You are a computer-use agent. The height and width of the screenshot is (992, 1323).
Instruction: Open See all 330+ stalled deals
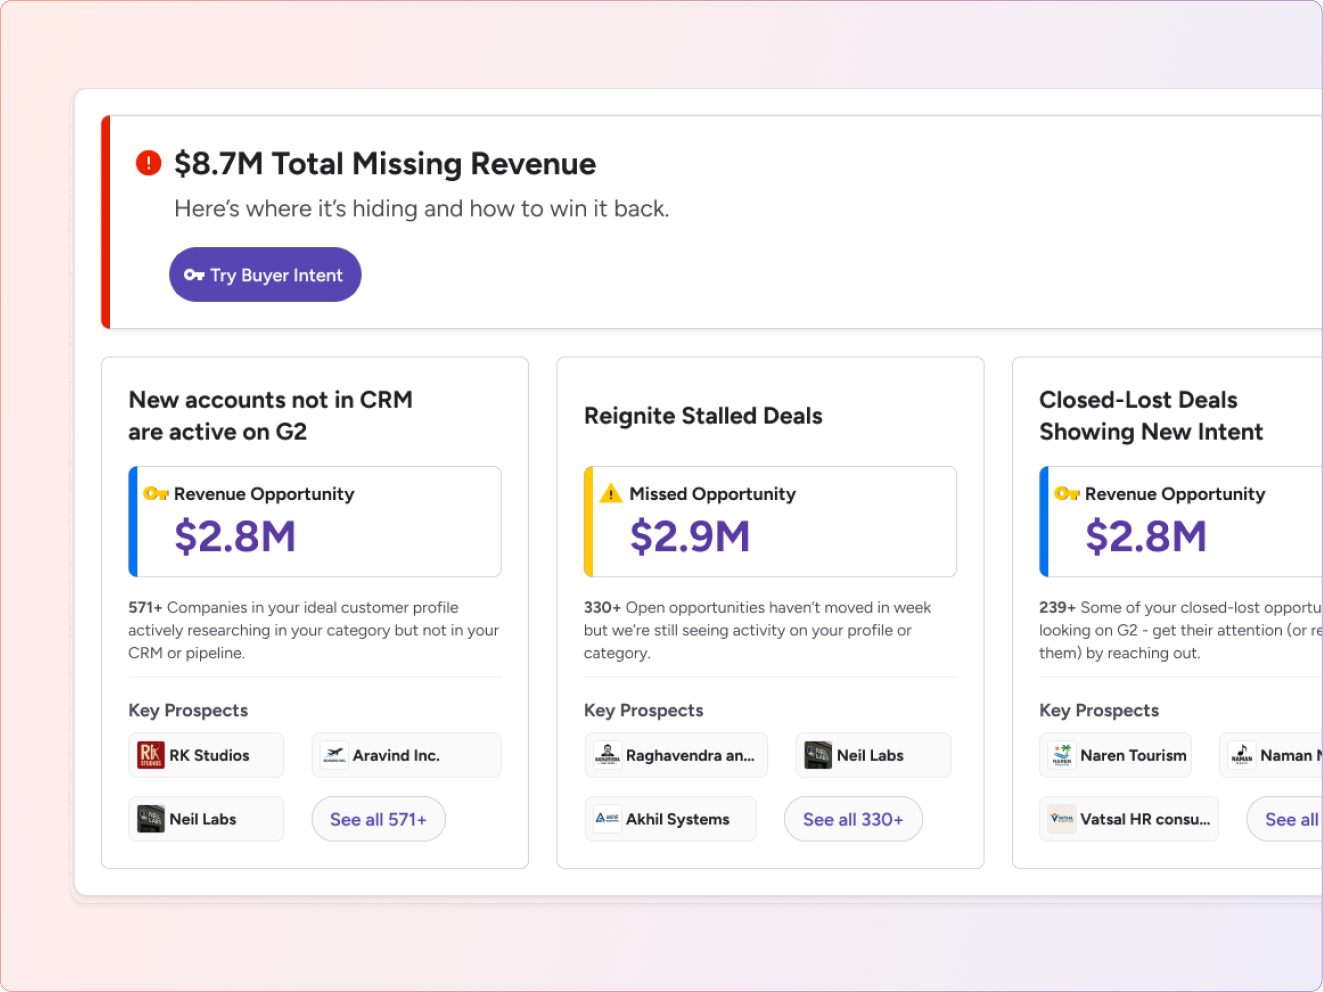[x=853, y=819]
